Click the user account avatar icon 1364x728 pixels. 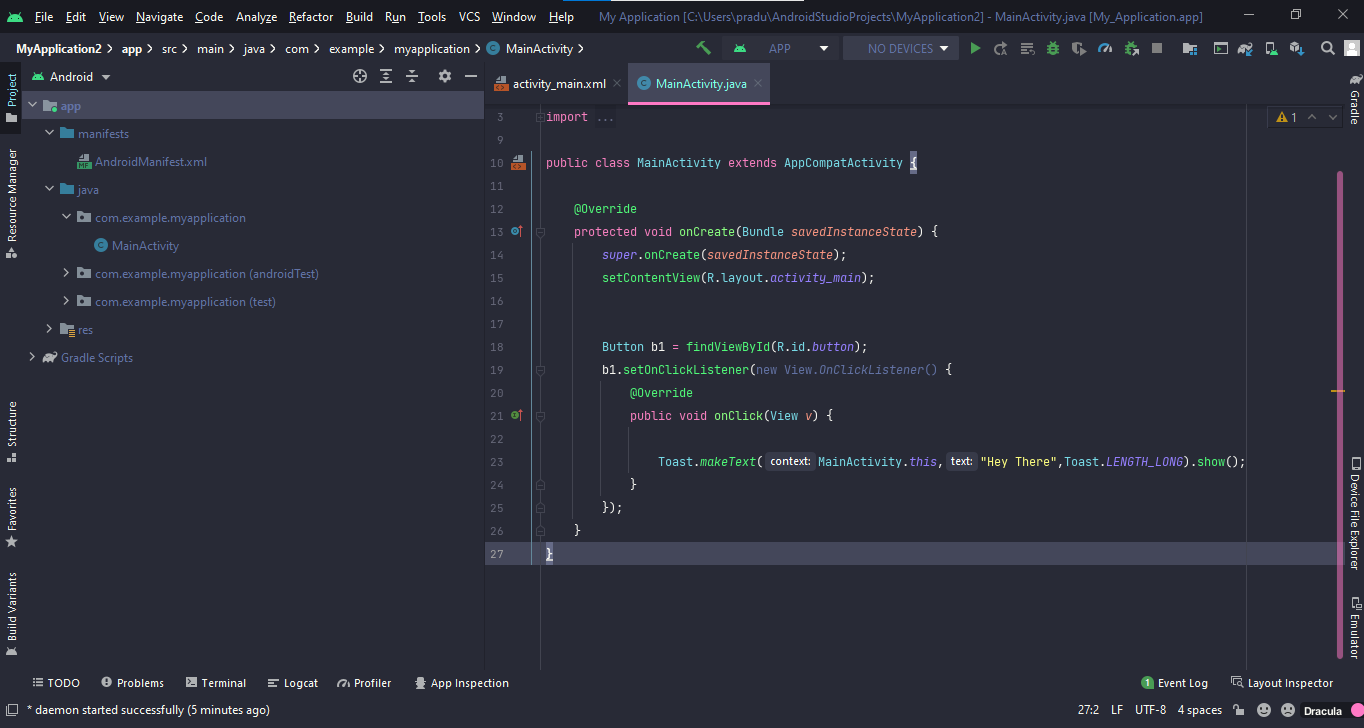click(x=1351, y=48)
